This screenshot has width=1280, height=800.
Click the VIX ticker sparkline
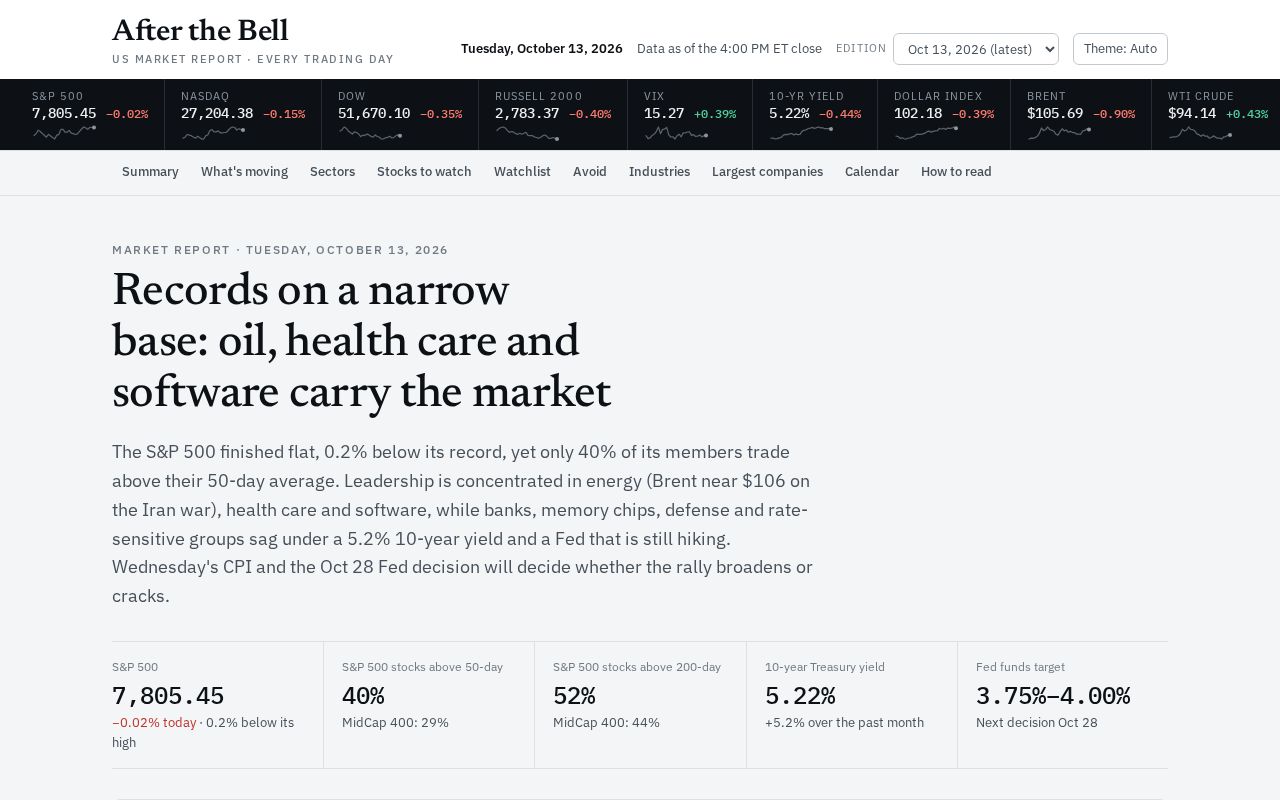point(676,132)
